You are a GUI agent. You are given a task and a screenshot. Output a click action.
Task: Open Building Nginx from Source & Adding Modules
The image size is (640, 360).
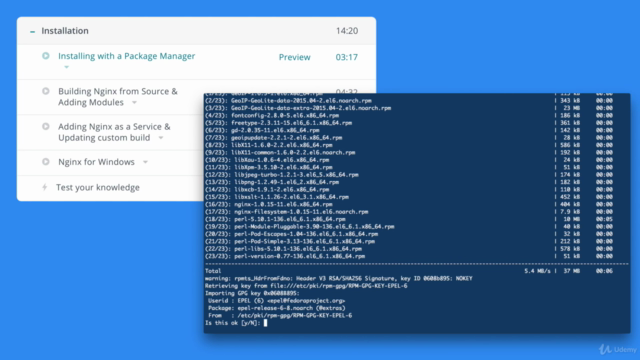coord(118,97)
